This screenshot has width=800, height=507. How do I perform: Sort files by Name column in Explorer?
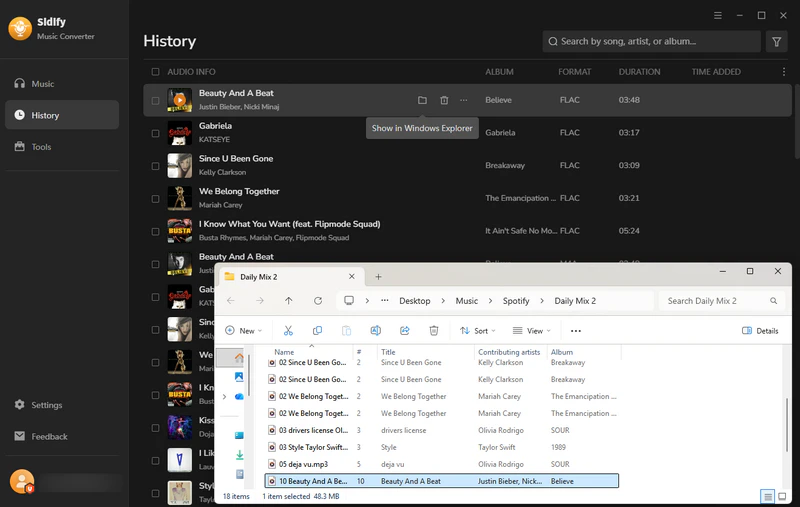click(284, 352)
